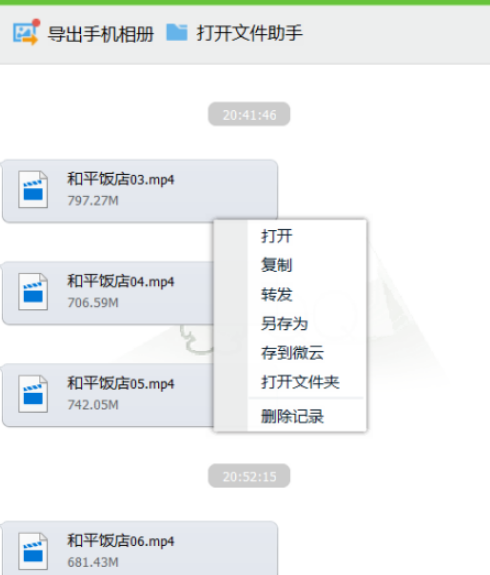
Task: Click video file icon of 和平饭店04.mp4
Action: coord(33,292)
